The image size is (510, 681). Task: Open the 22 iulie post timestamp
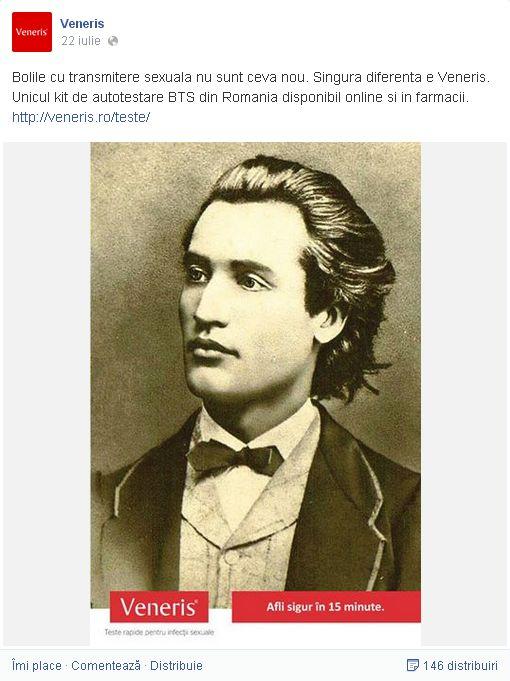(81, 41)
